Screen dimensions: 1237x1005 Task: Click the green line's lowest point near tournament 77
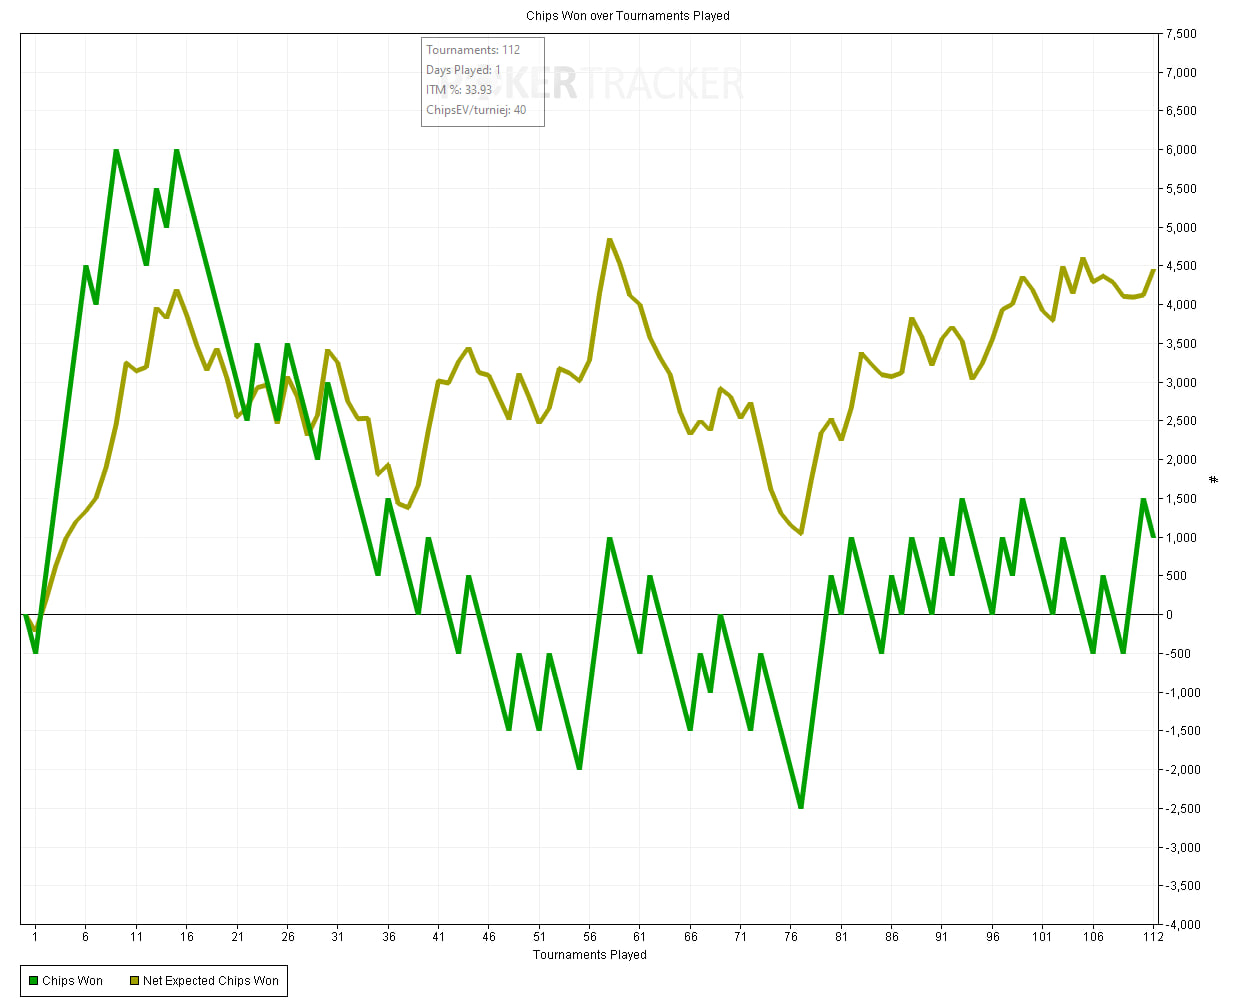pos(801,807)
